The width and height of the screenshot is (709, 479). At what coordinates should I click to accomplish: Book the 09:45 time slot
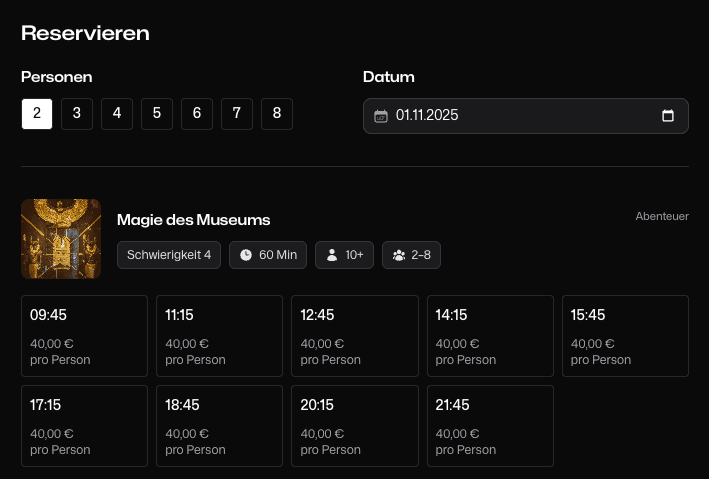coord(84,336)
